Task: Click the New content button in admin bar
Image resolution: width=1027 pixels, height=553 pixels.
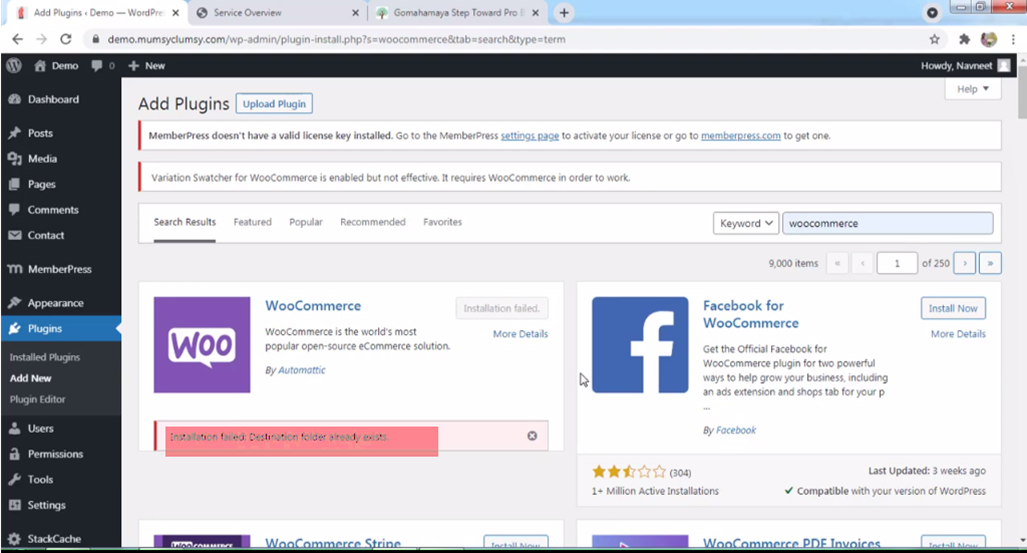Action: click(147, 66)
